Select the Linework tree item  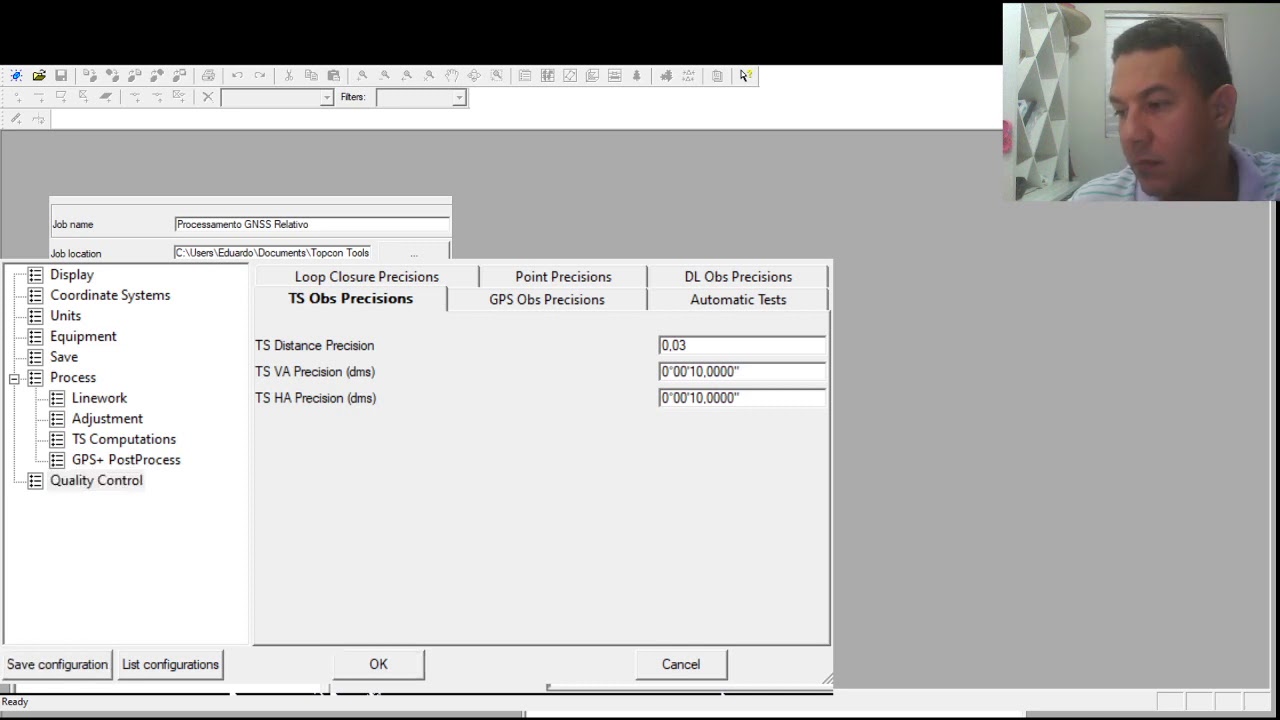tap(99, 398)
